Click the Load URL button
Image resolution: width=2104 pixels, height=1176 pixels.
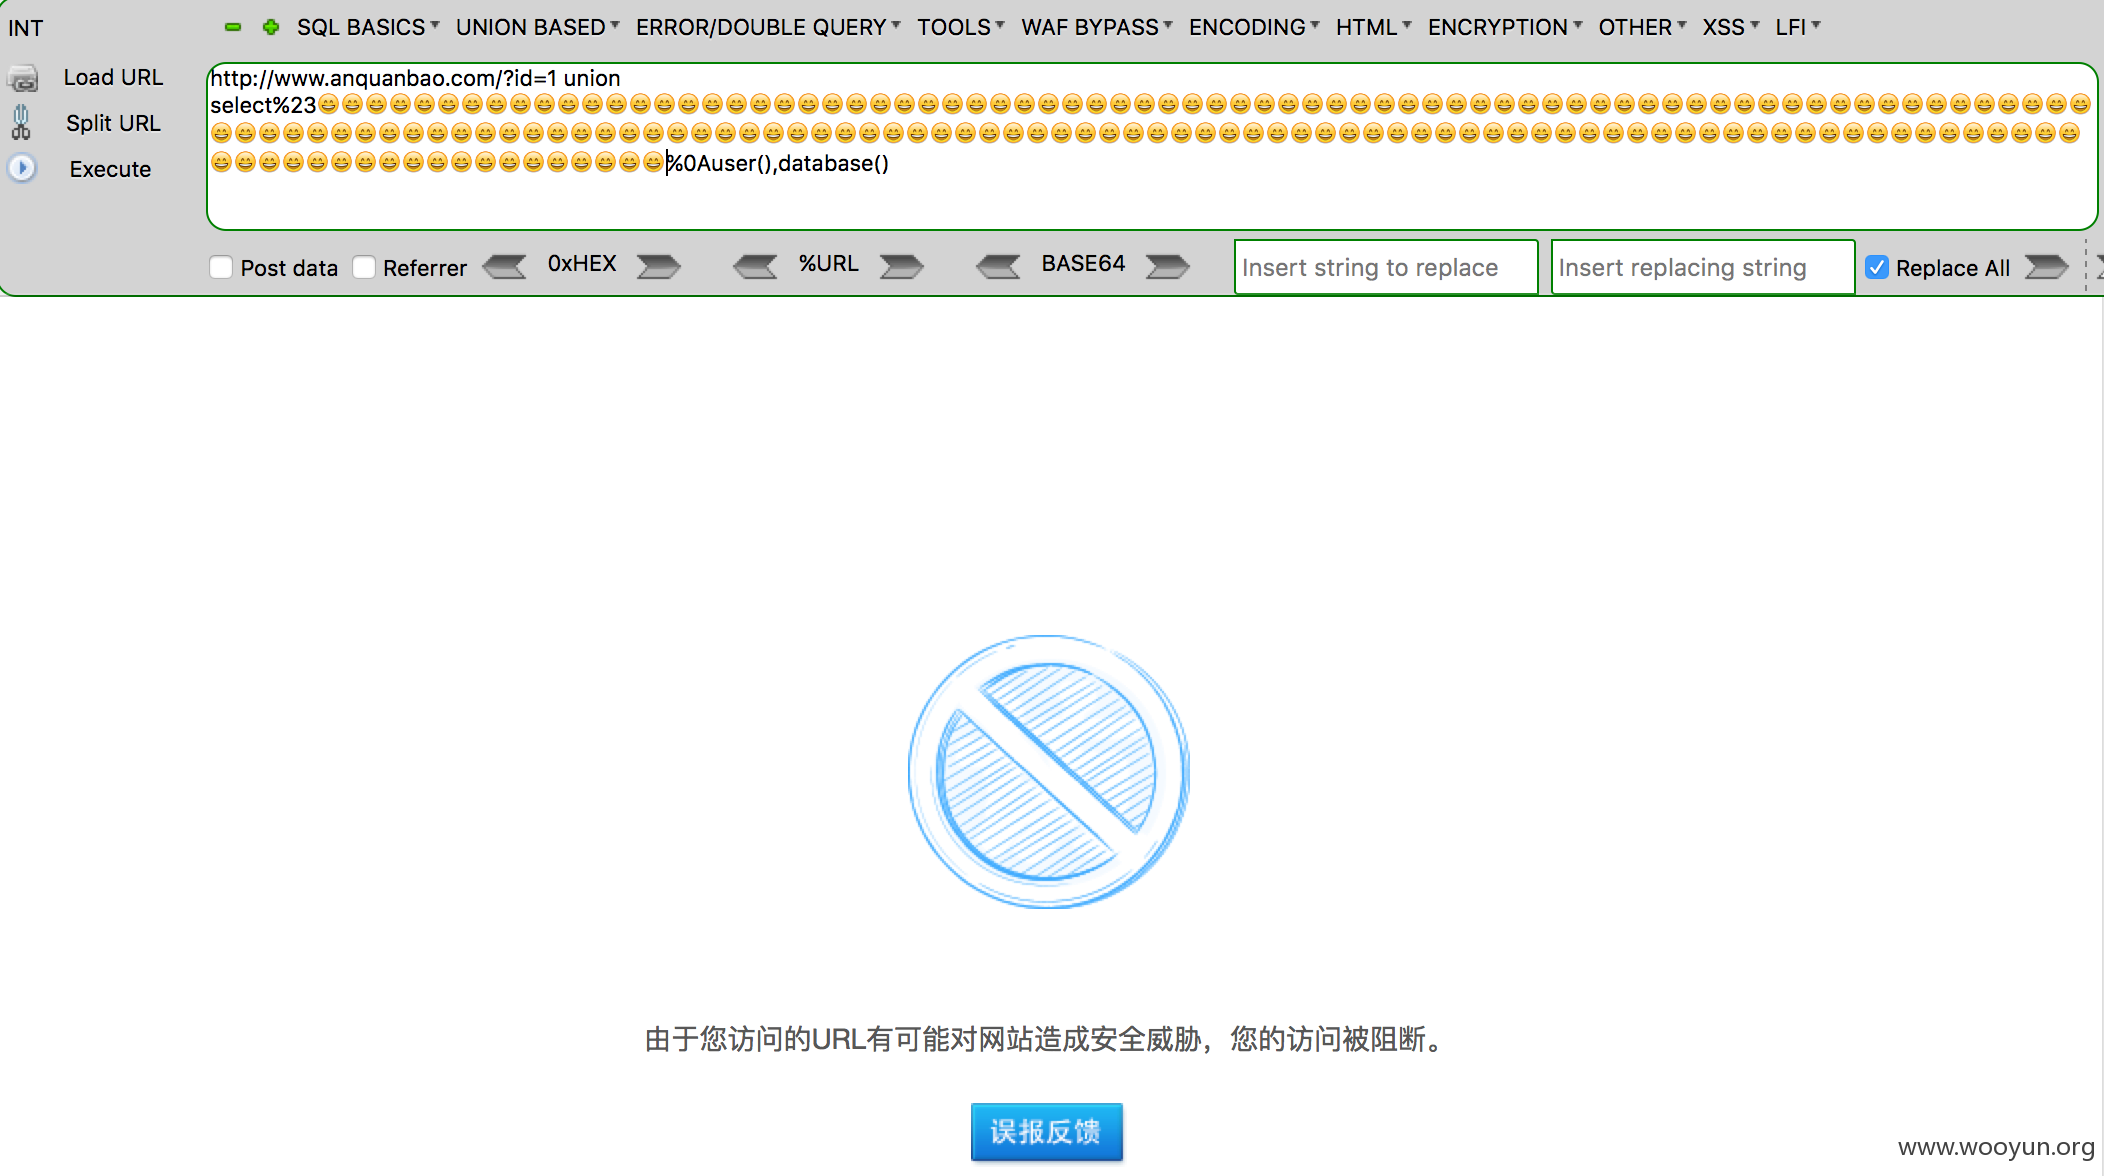point(113,78)
